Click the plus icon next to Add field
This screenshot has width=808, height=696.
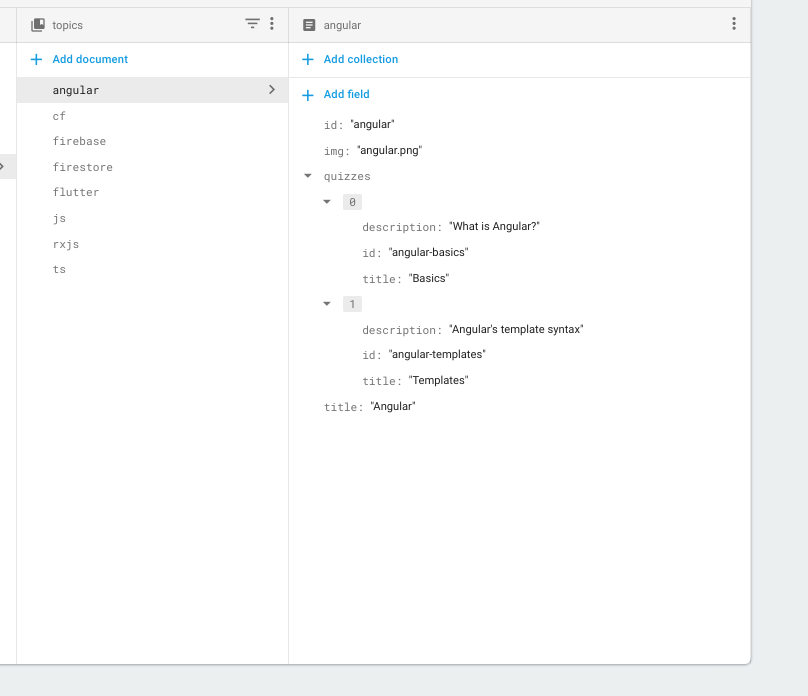307,94
